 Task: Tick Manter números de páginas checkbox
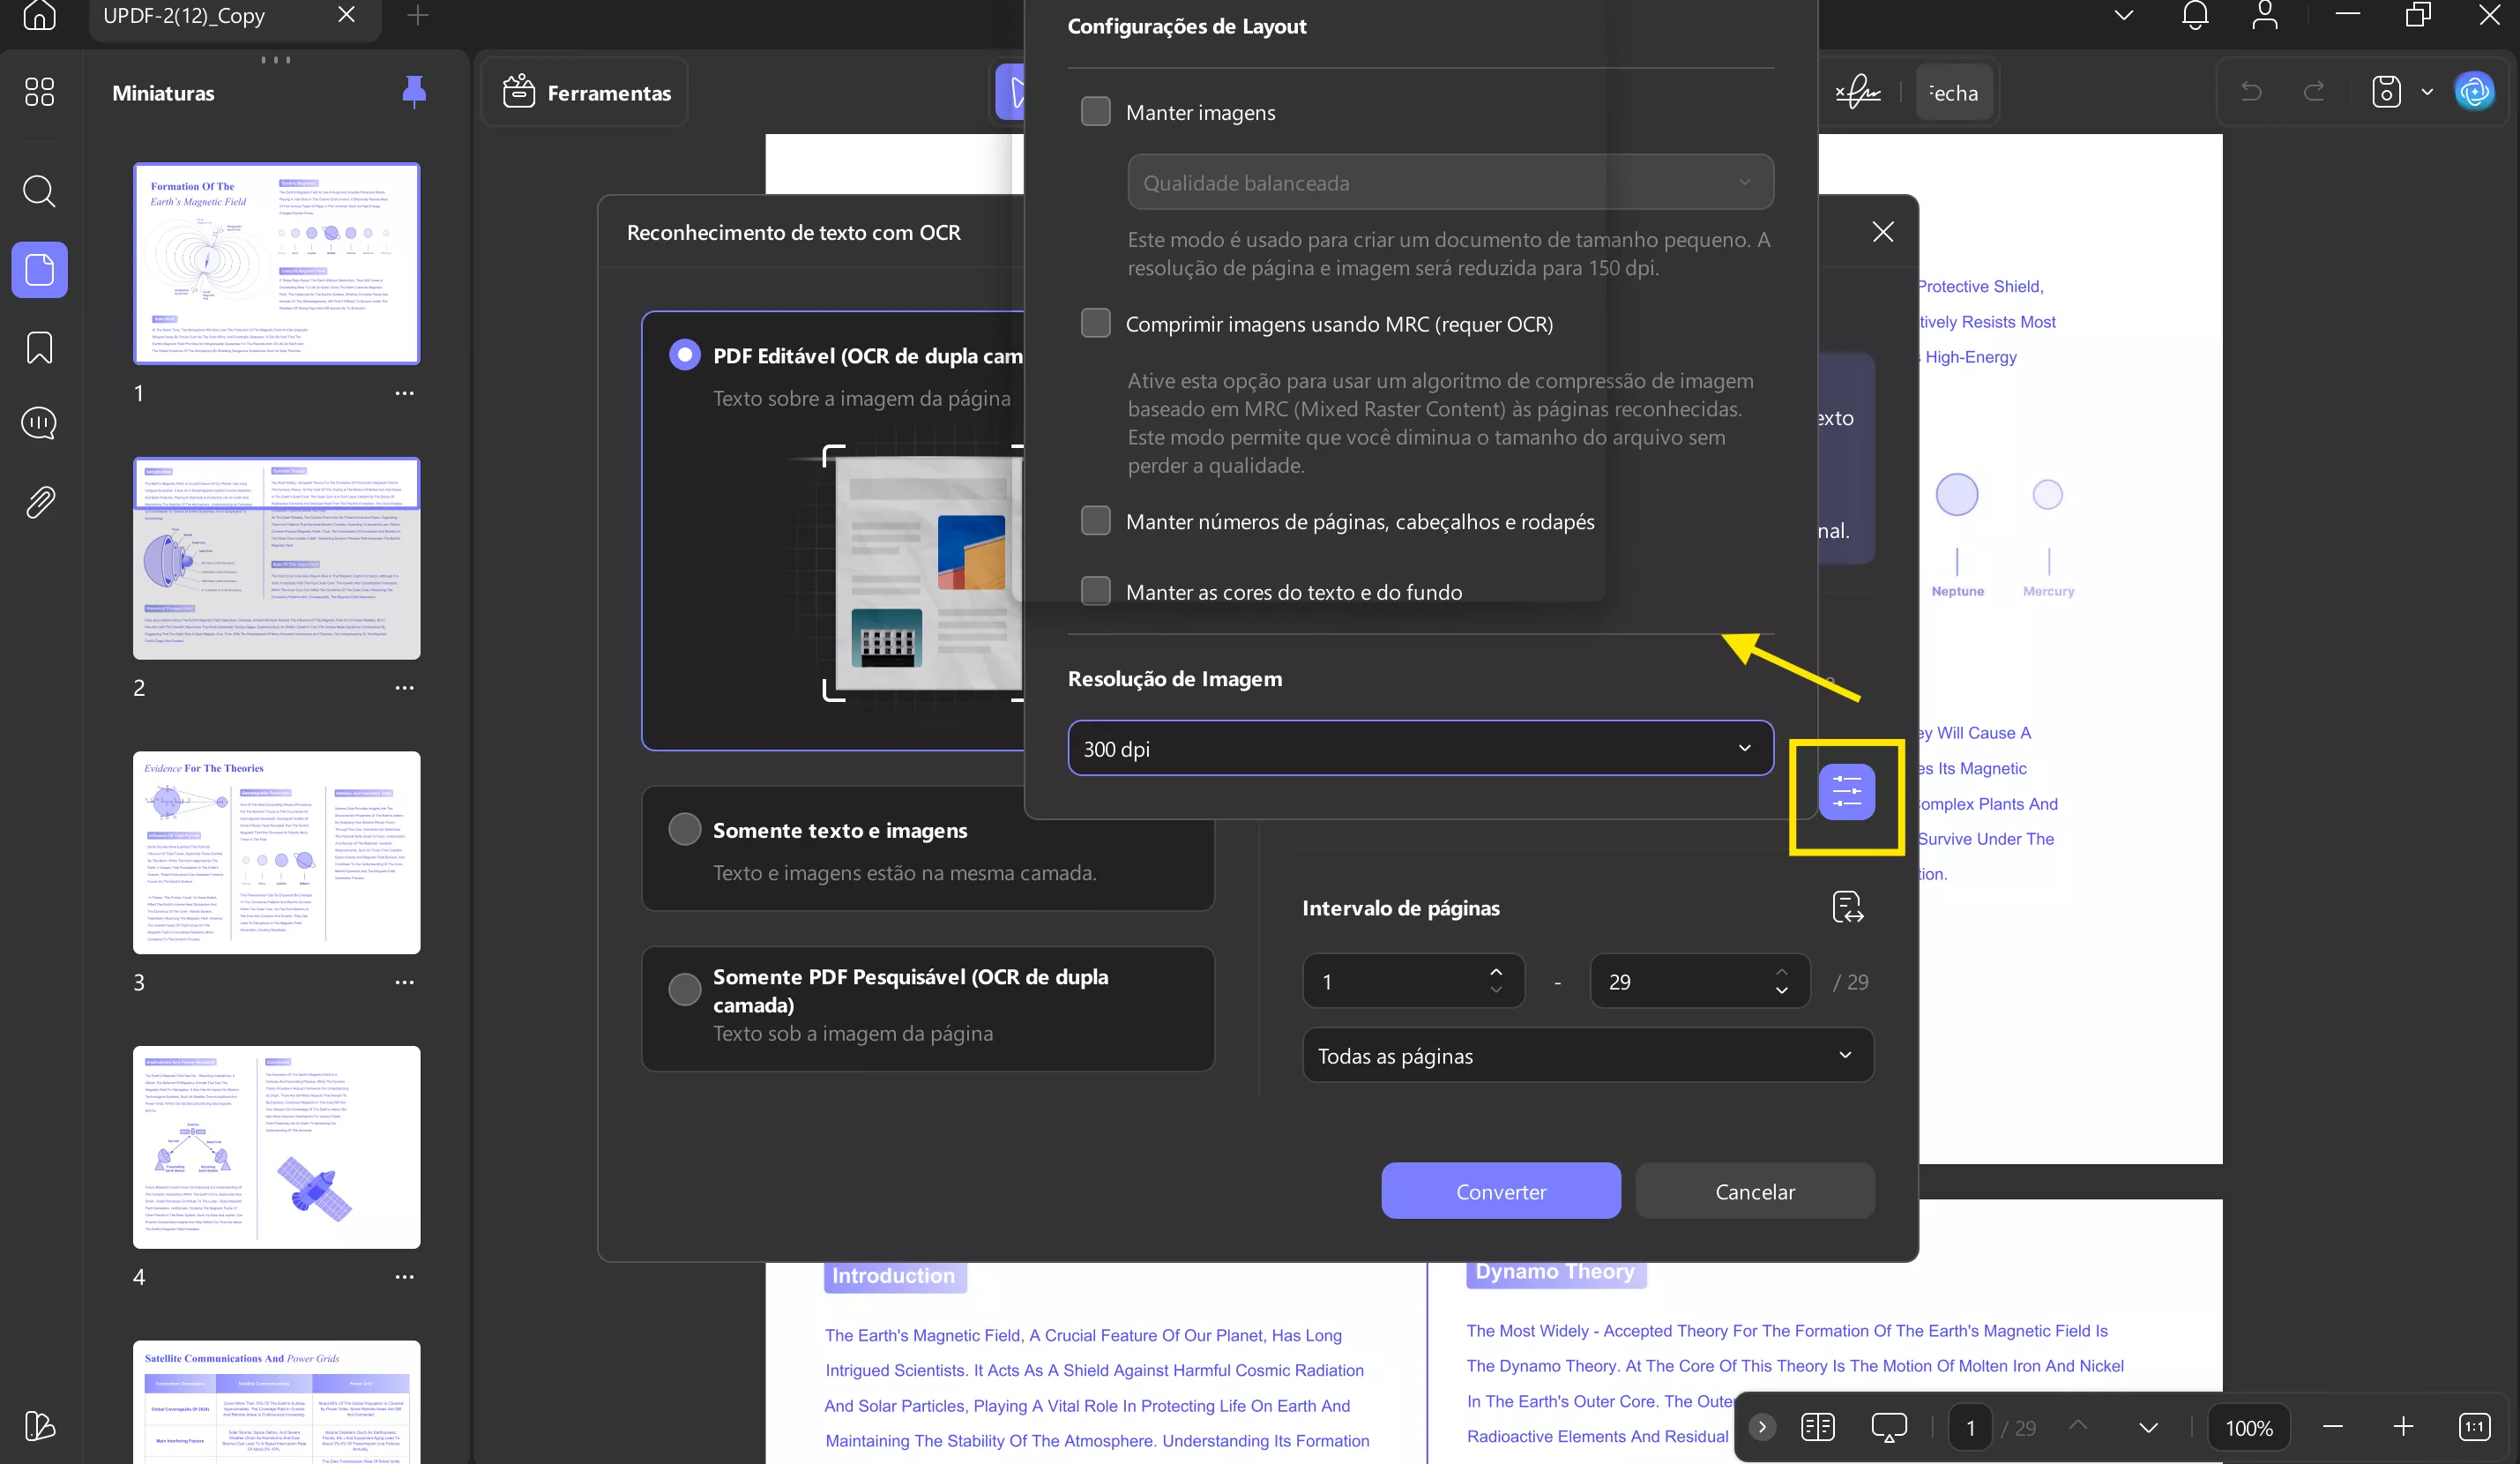click(x=1096, y=521)
